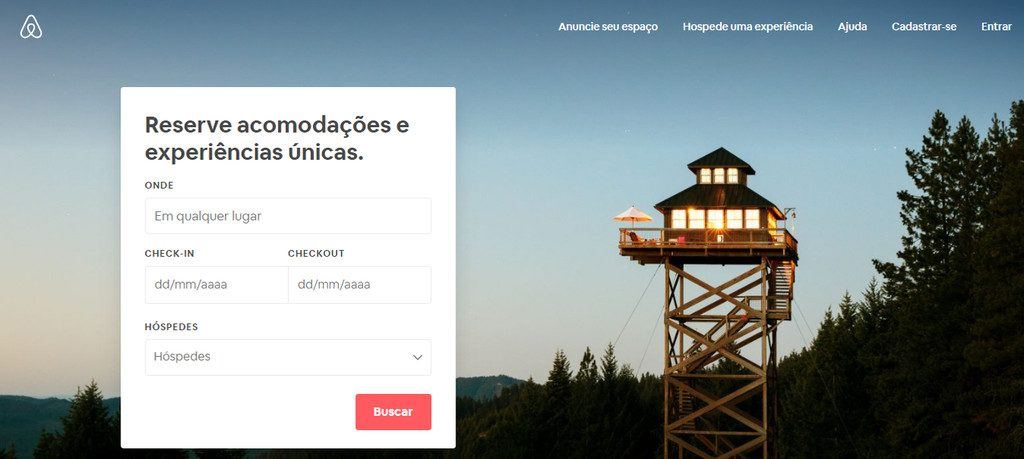Go to the Ajuda help link
Viewport: 1024px width, 459px height.
[x=852, y=27]
